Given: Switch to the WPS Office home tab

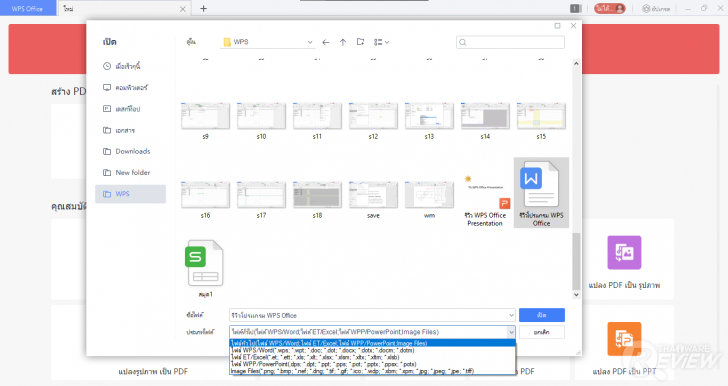Looking at the screenshot, I should tap(27, 8).
